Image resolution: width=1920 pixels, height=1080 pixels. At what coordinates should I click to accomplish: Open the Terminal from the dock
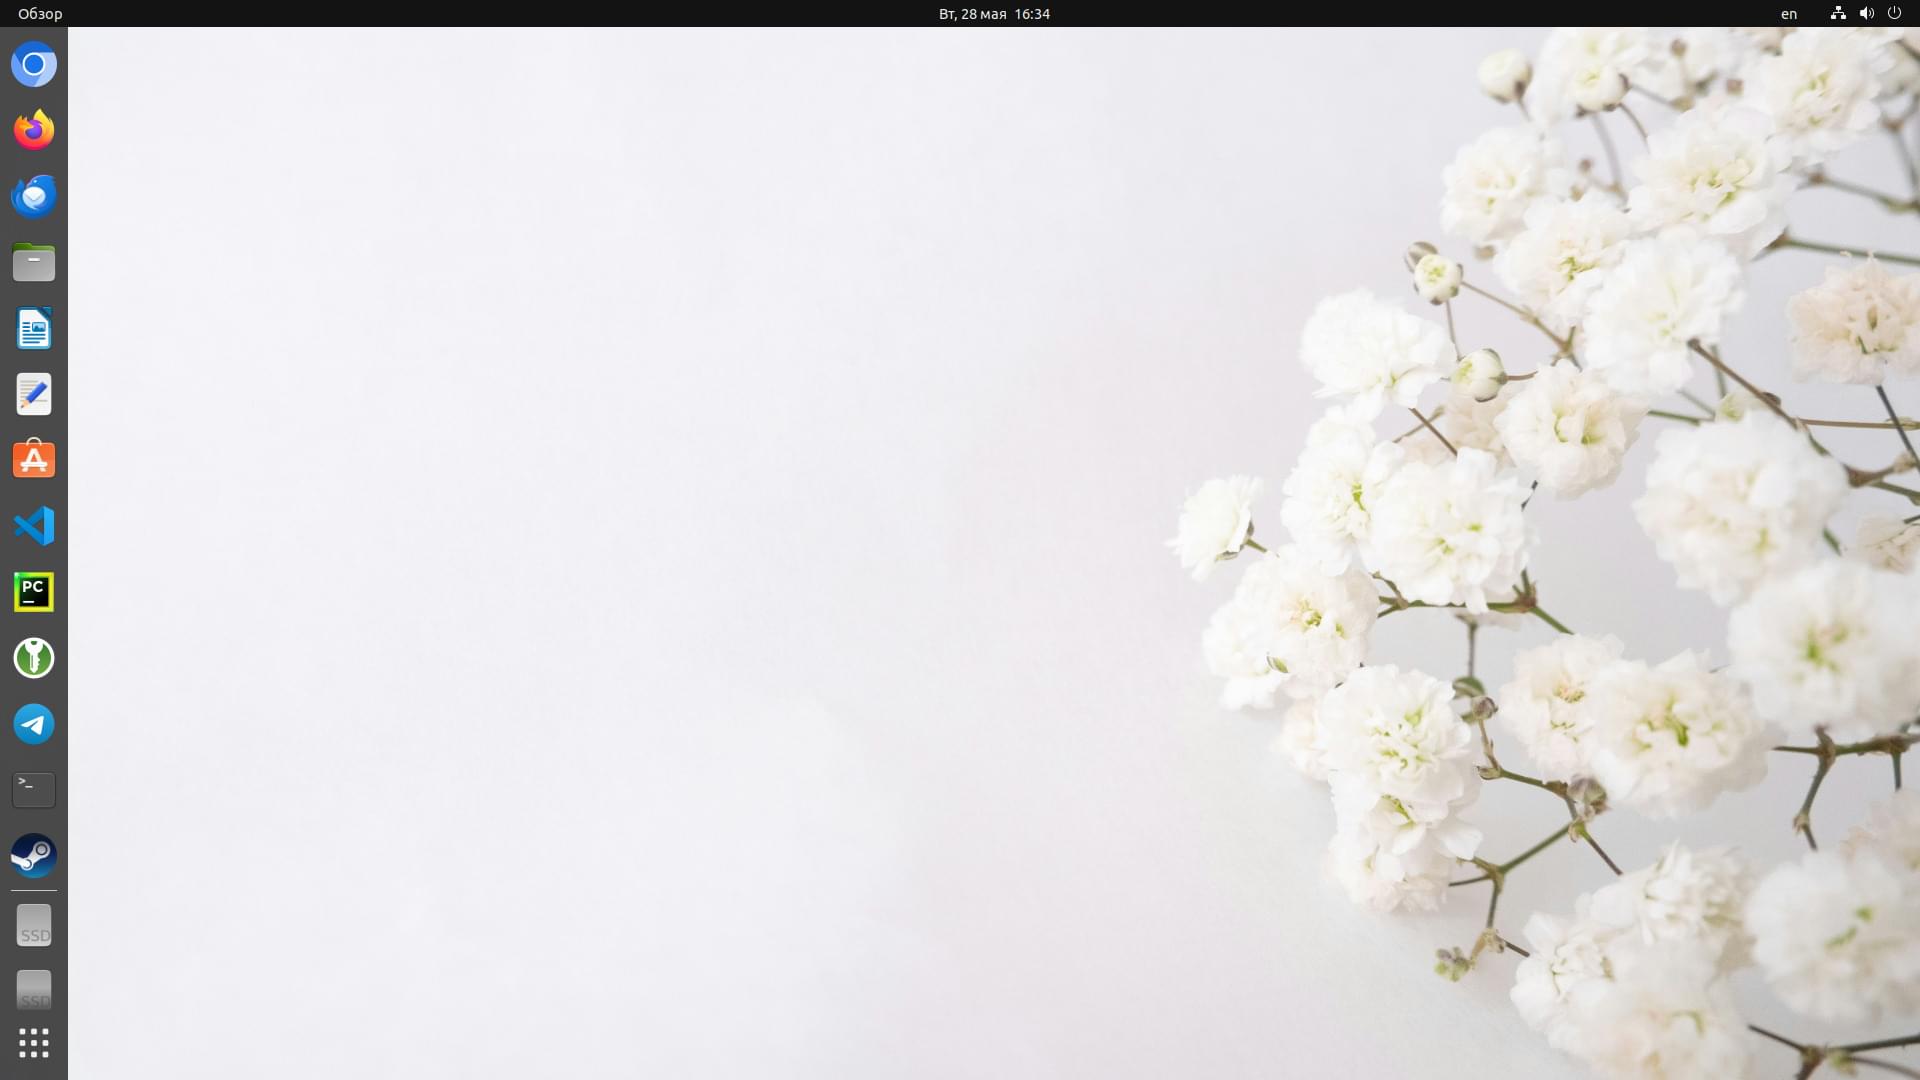point(34,790)
